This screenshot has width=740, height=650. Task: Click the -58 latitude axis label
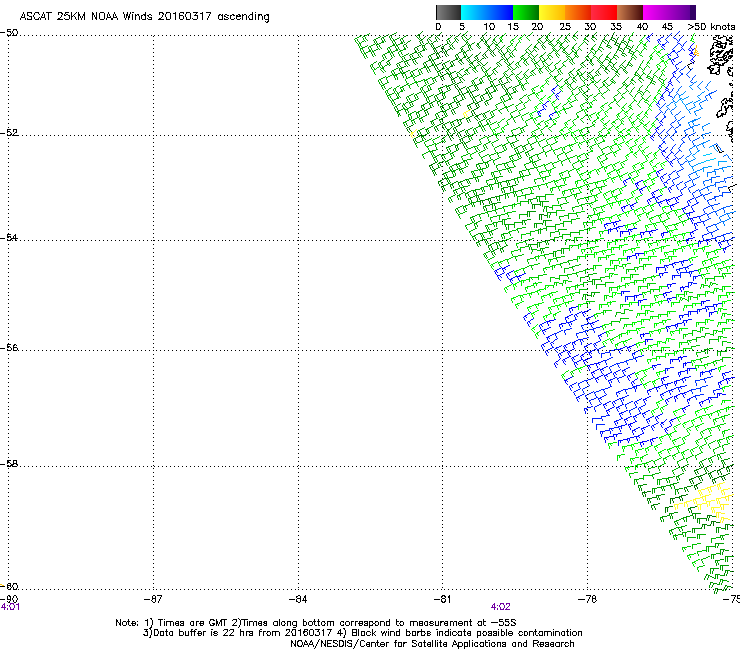pos(9,464)
